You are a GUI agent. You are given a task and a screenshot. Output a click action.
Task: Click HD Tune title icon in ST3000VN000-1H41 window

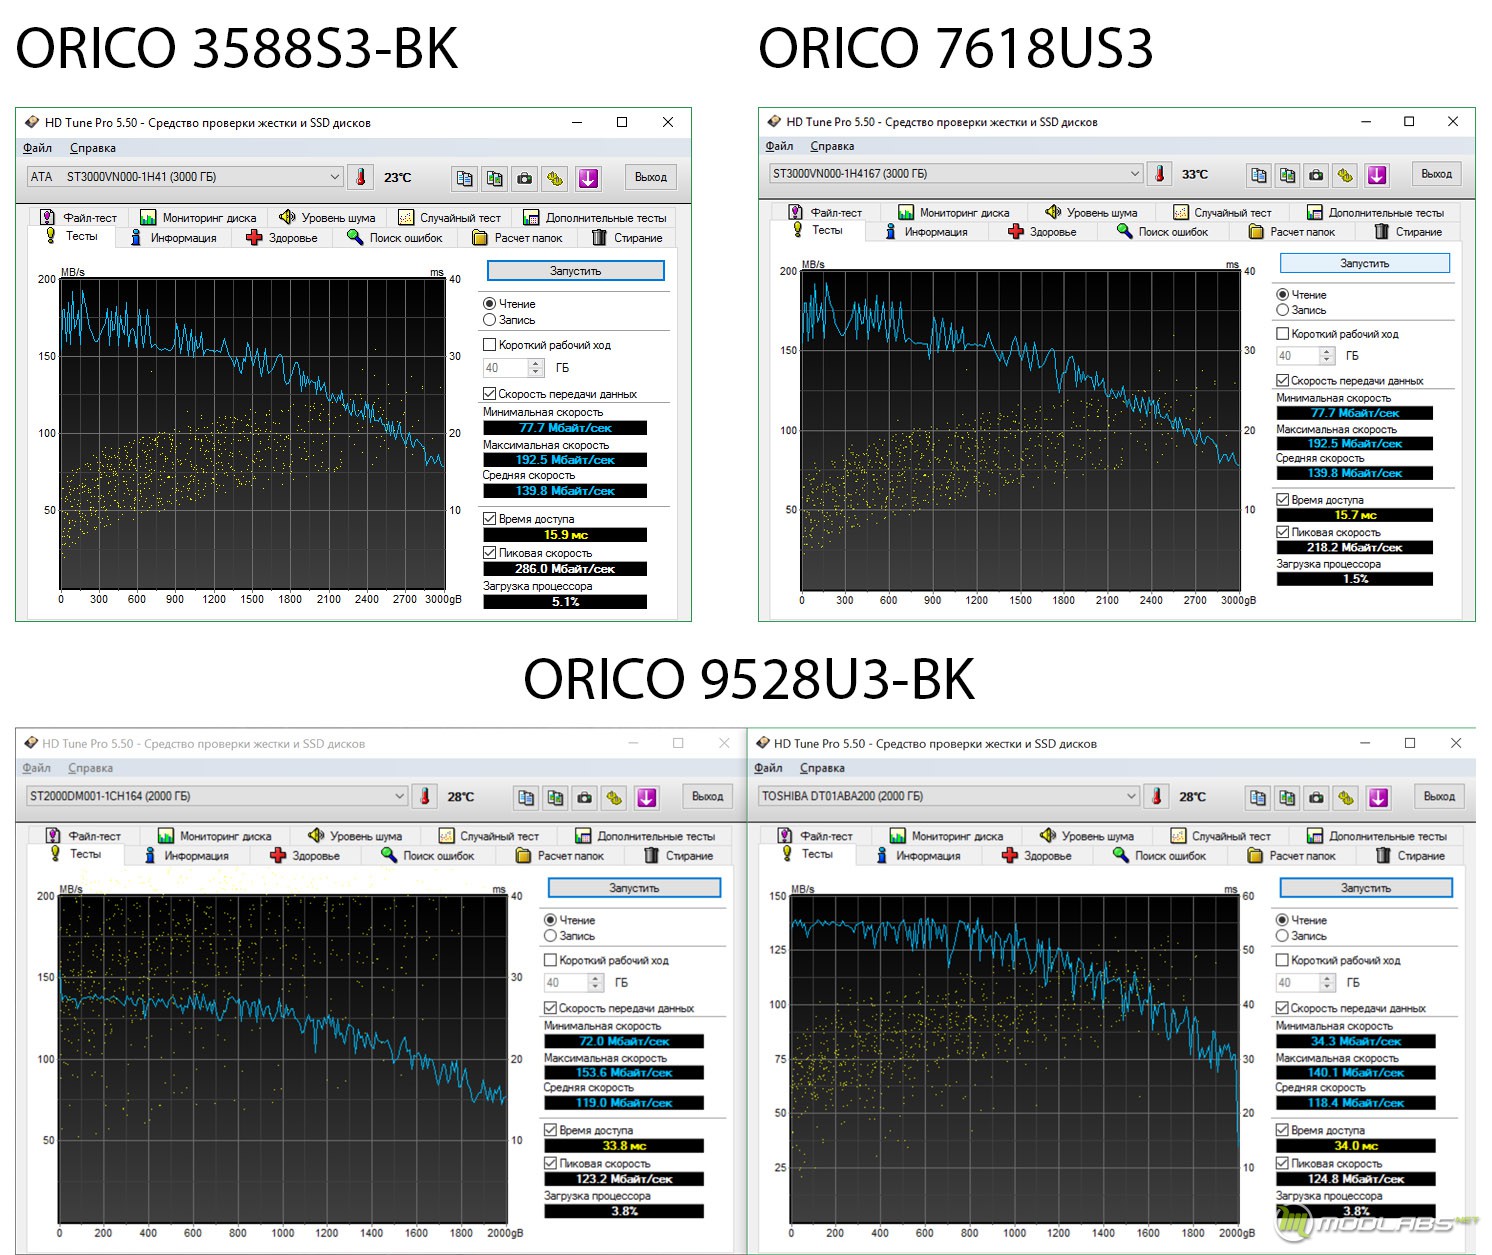click(32, 122)
